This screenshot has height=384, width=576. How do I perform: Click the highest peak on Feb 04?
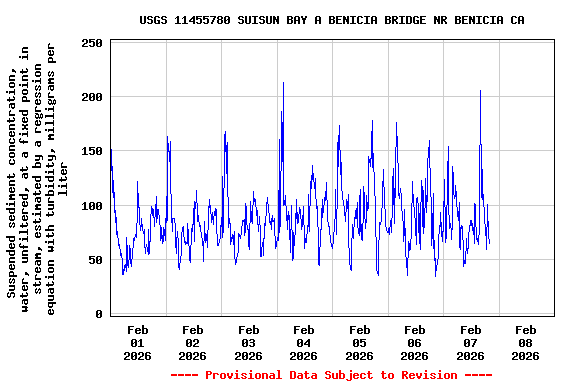coord(283,83)
